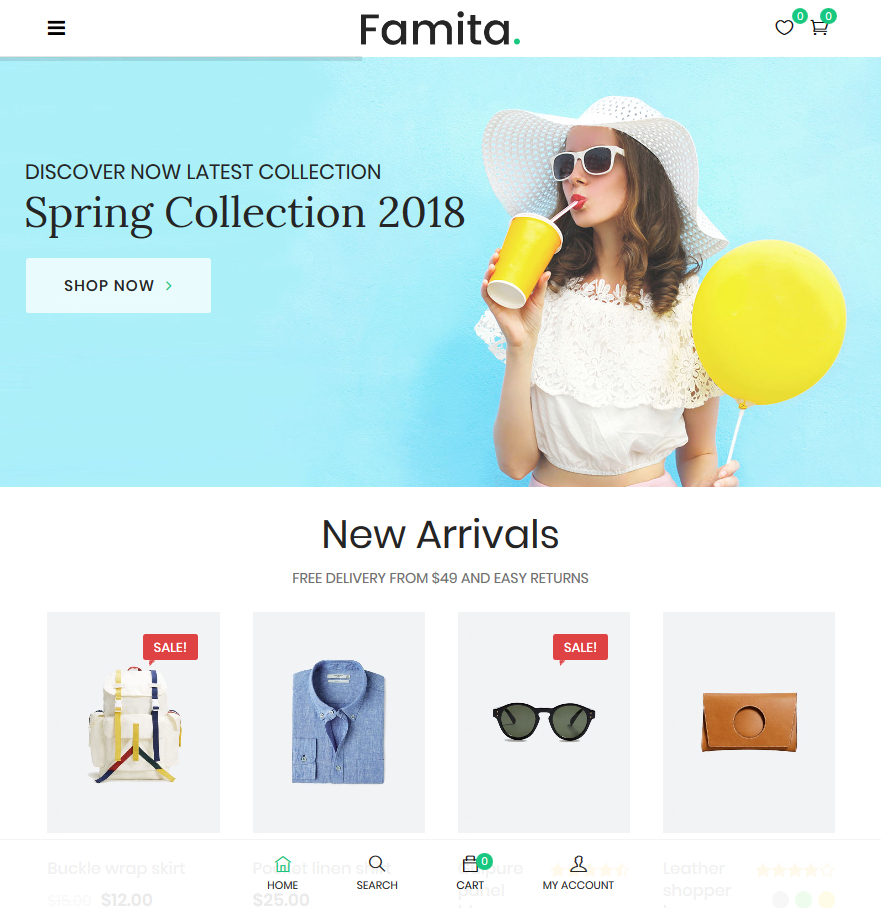
Task: Click the Shop Now button
Action: [118, 285]
